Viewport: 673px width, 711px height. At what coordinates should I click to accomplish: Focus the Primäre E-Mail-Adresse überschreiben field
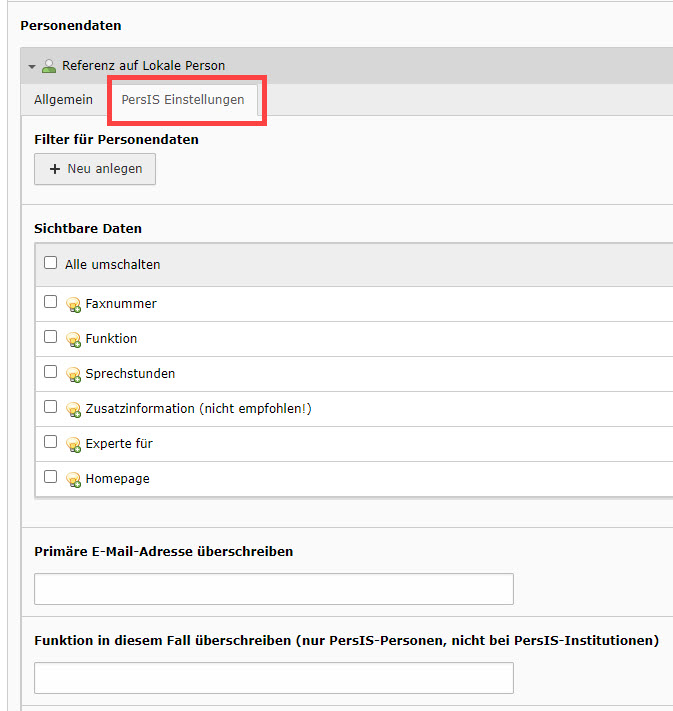click(273, 589)
